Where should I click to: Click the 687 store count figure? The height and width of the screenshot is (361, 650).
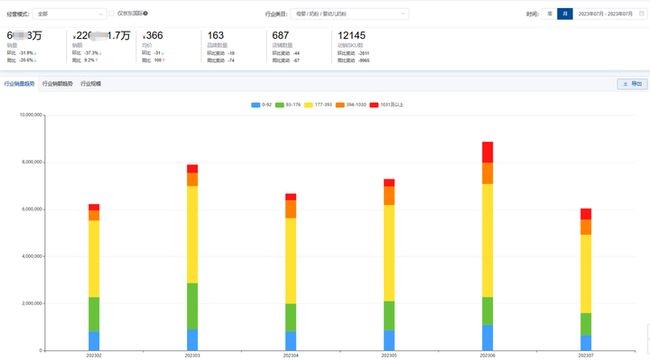(281, 36)
